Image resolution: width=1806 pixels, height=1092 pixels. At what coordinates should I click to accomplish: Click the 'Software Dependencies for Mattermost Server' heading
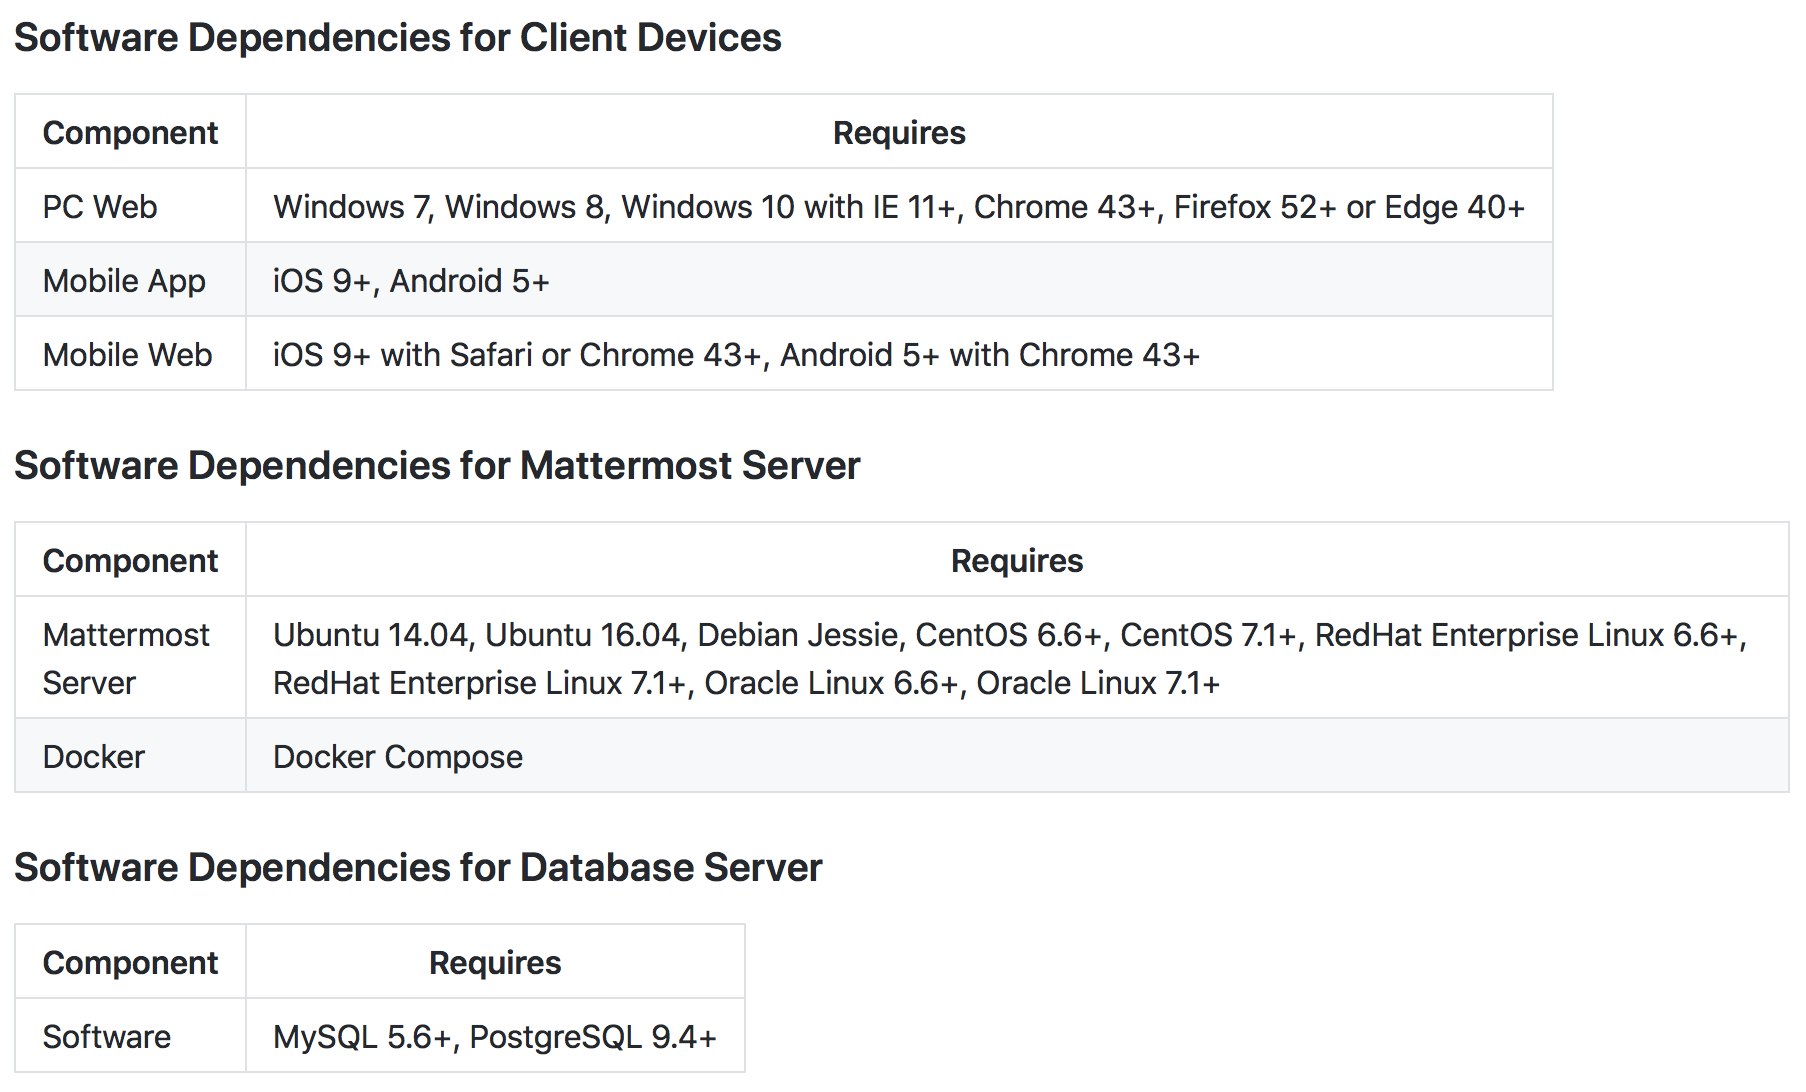437,466
